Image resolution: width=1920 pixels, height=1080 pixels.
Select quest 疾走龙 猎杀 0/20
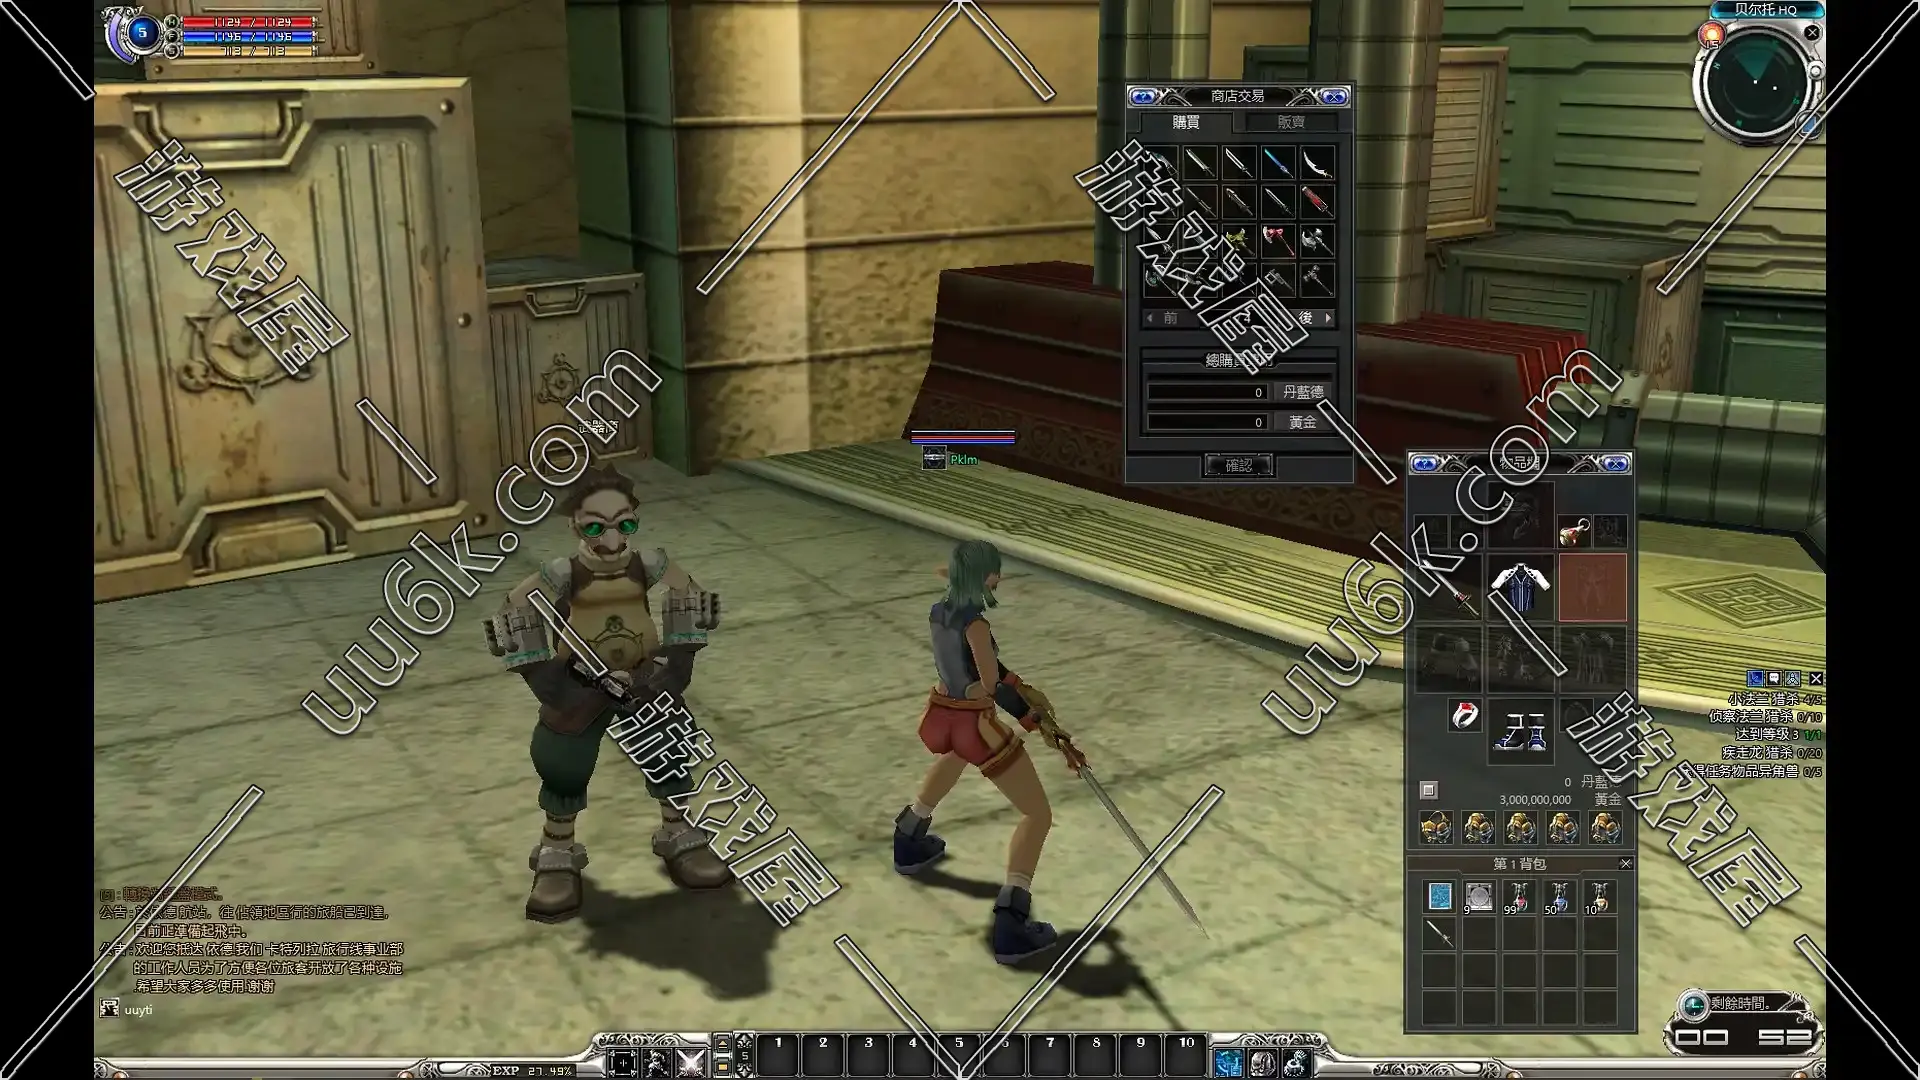(1772, 752)
